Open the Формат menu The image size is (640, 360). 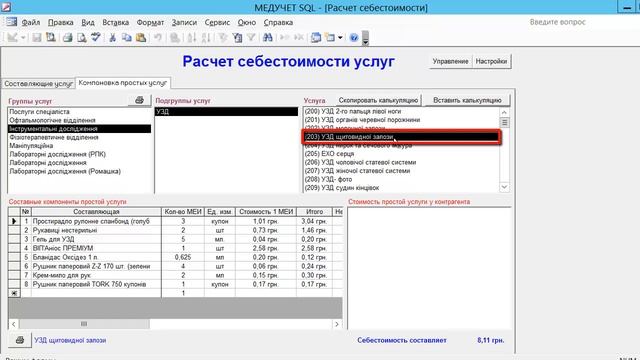coord(150,22)
